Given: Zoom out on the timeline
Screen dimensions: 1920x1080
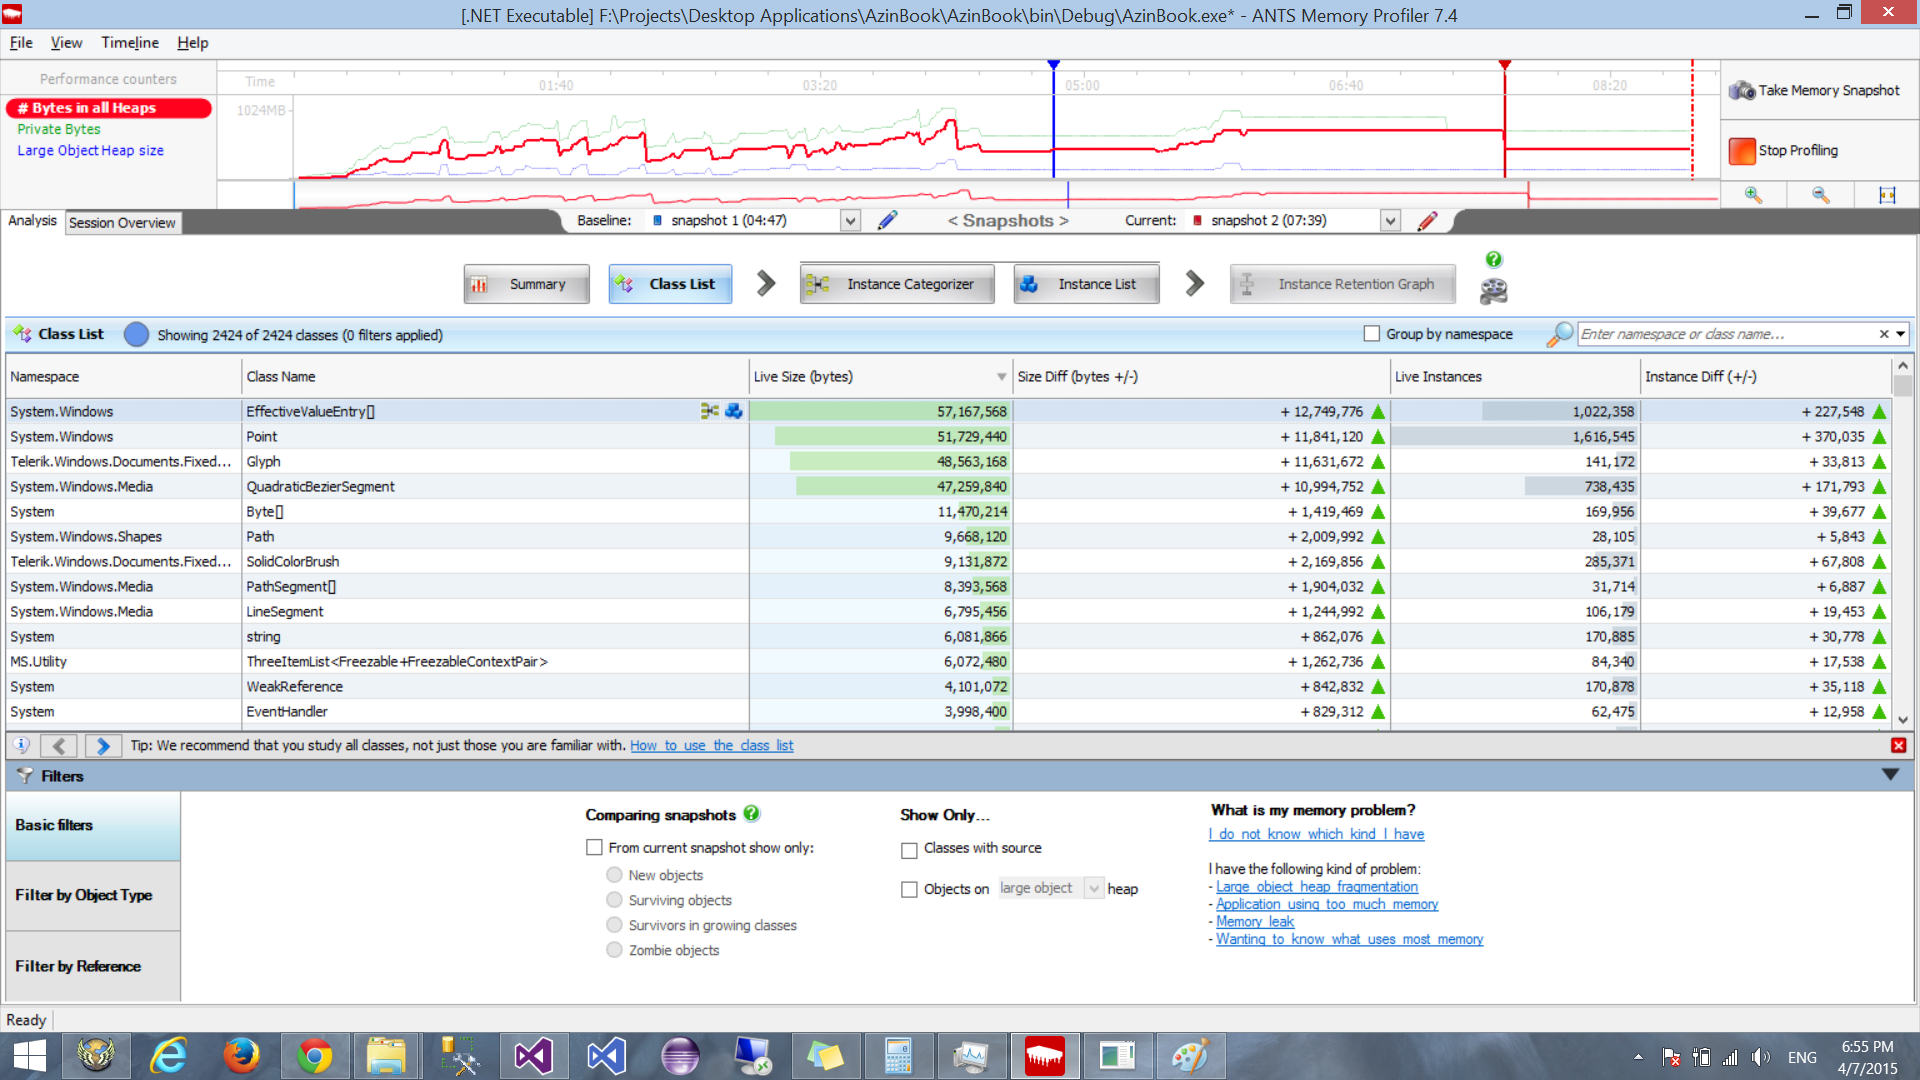Looking at the screenshot, I should [x=1820, y=195].
